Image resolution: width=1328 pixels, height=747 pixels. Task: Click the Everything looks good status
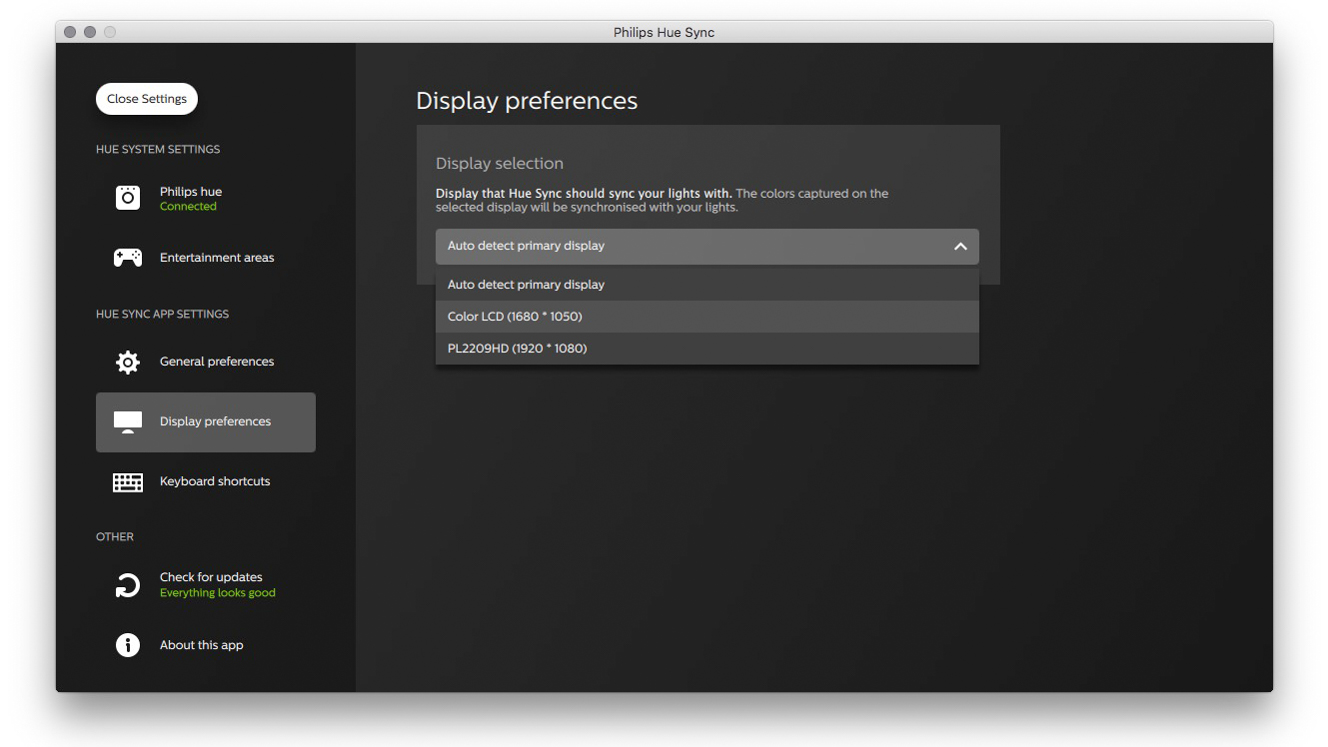pyautogui.click(x=217, y=593)
